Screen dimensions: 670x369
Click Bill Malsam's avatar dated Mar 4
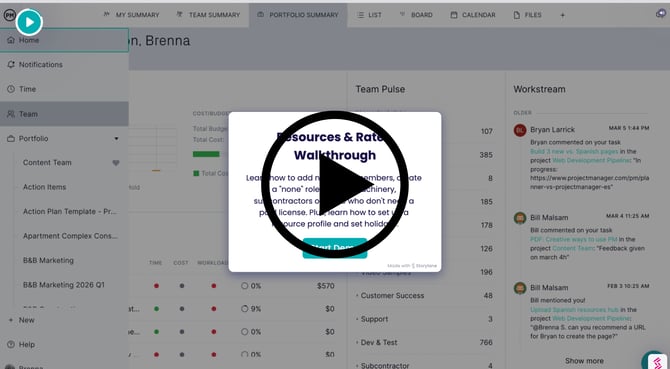tap(520, 218)
